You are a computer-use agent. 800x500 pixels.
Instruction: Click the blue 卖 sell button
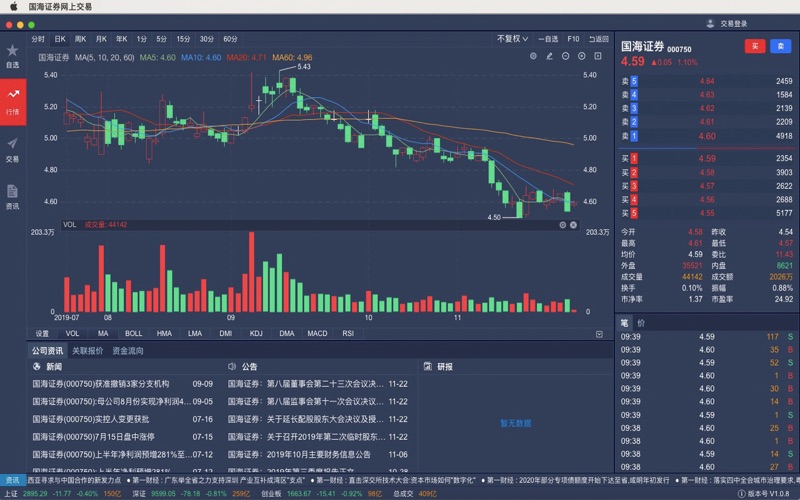[x=781, y=46]
